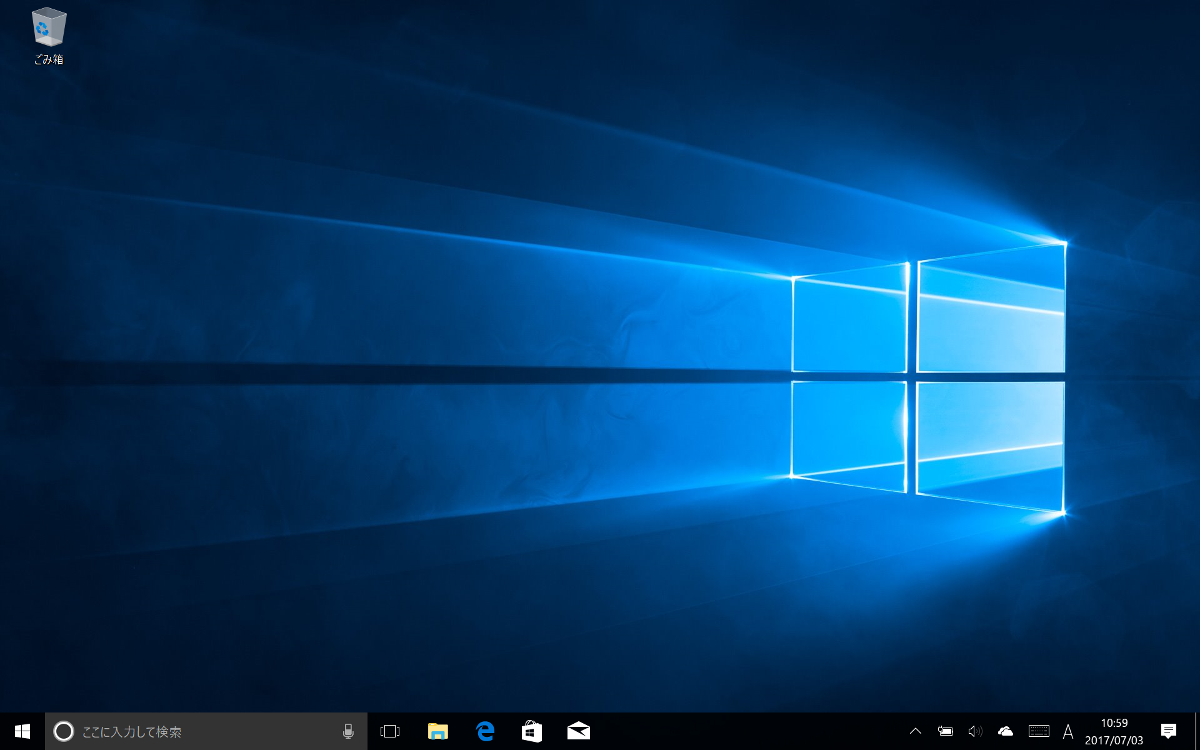The height and width of the screenshot is (750, 1200).
Task: Click the glowing Windows logo on wallpaper
Action: click(928, 378)
